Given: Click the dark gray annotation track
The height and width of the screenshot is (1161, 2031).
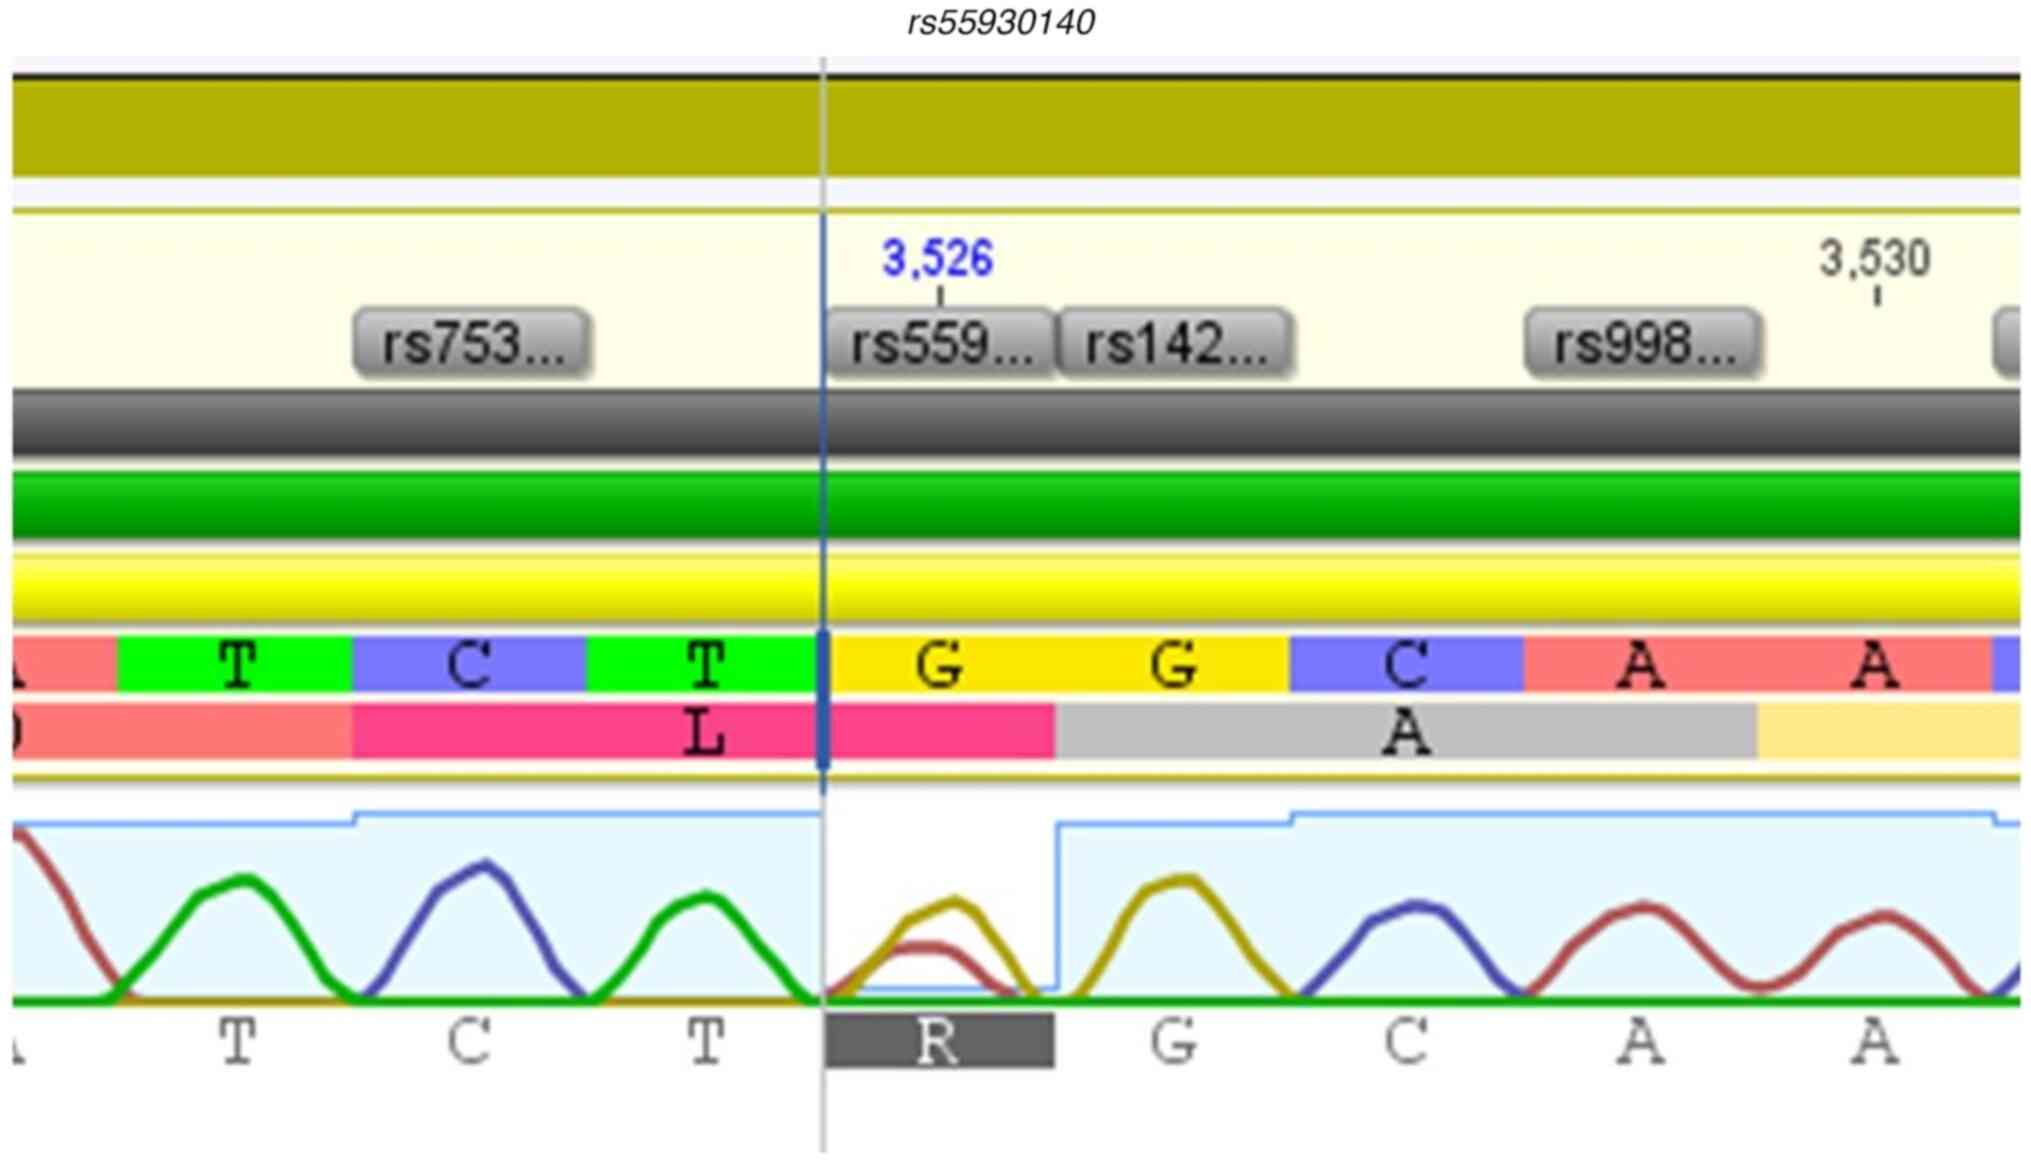Looking at the screenshot, I should coord(1016,423).
